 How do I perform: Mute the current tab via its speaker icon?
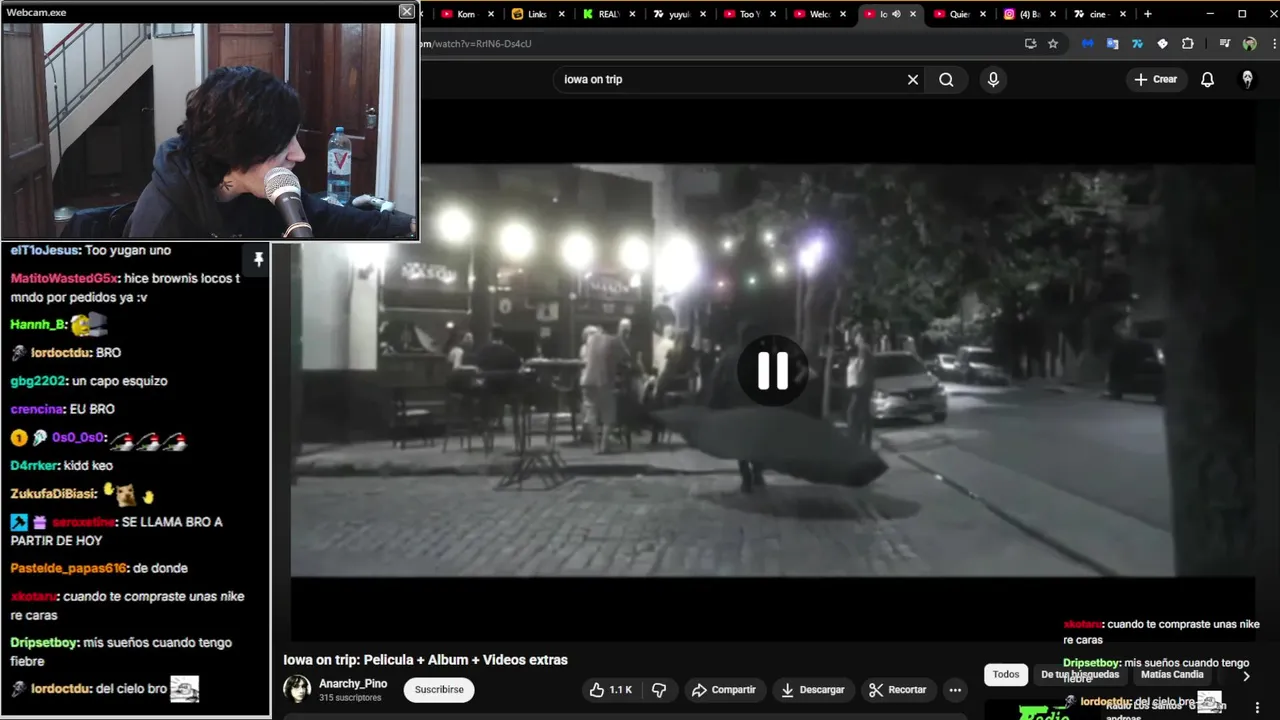[x=896, y=14]
